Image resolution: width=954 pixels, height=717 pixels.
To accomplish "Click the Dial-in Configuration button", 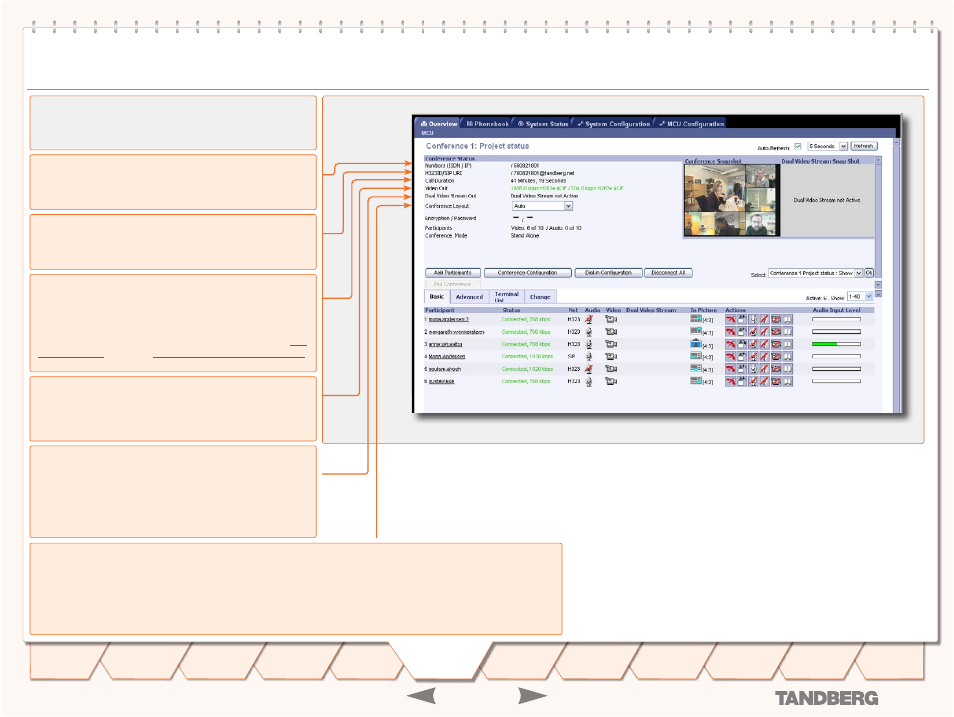I will 608,273.
